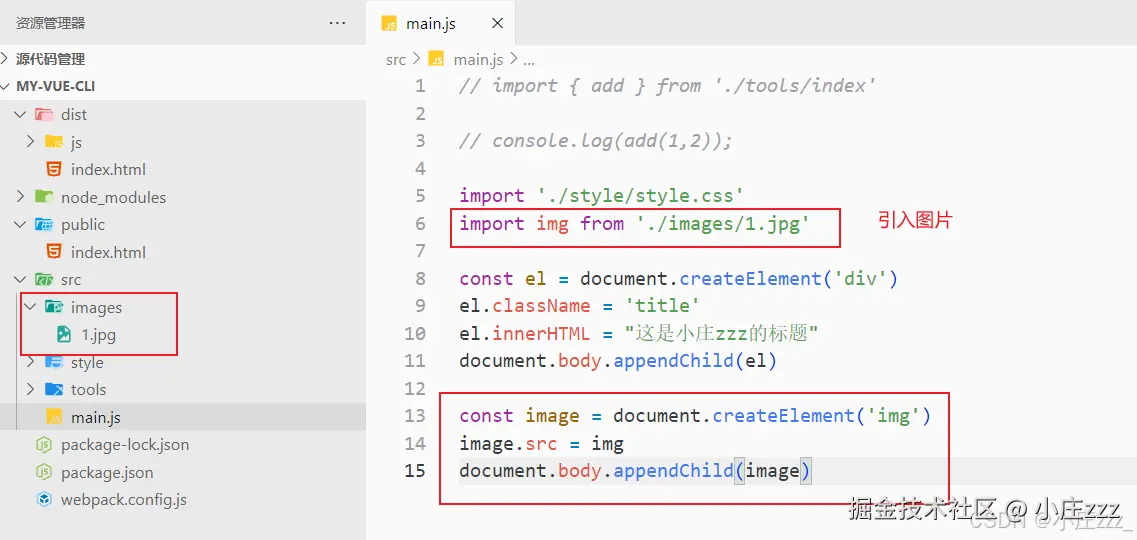Collapse the images folder chevron
1137x540 pixels.
[x=30, y=307]
